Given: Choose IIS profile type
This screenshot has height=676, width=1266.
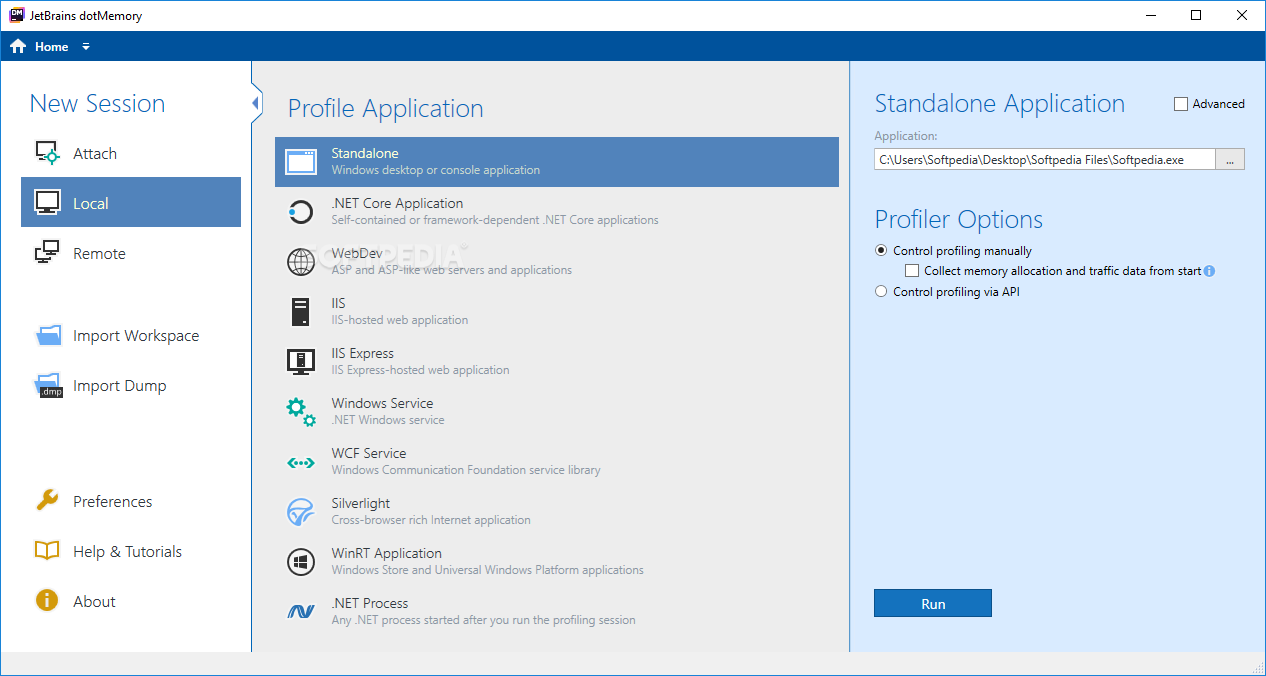Looking at the screenshot, I should (557, 312).
